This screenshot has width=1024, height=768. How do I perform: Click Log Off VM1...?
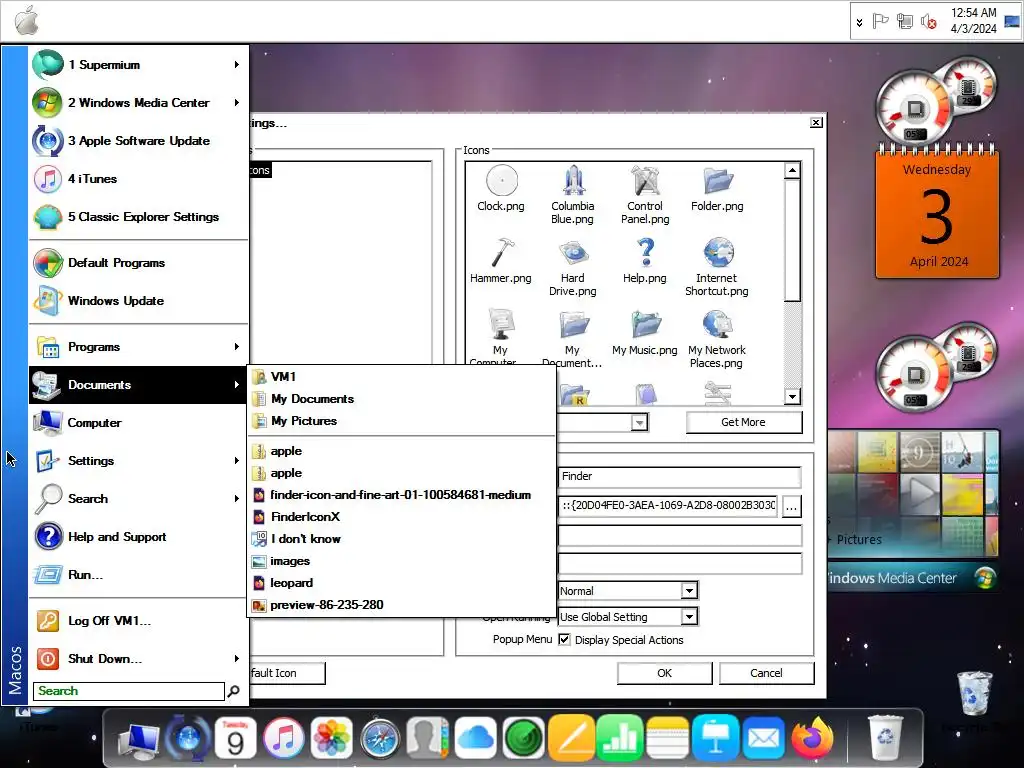[138, 621]
